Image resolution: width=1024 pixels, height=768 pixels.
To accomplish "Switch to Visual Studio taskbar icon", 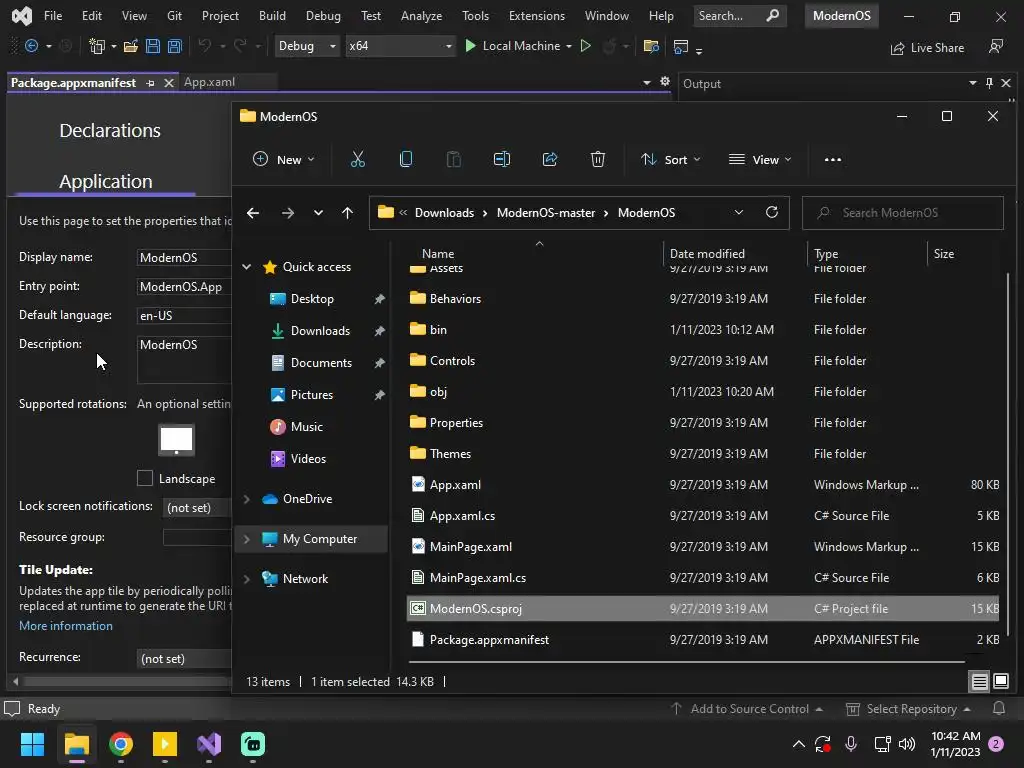I will pyautogui.click(x=209, y=744).
